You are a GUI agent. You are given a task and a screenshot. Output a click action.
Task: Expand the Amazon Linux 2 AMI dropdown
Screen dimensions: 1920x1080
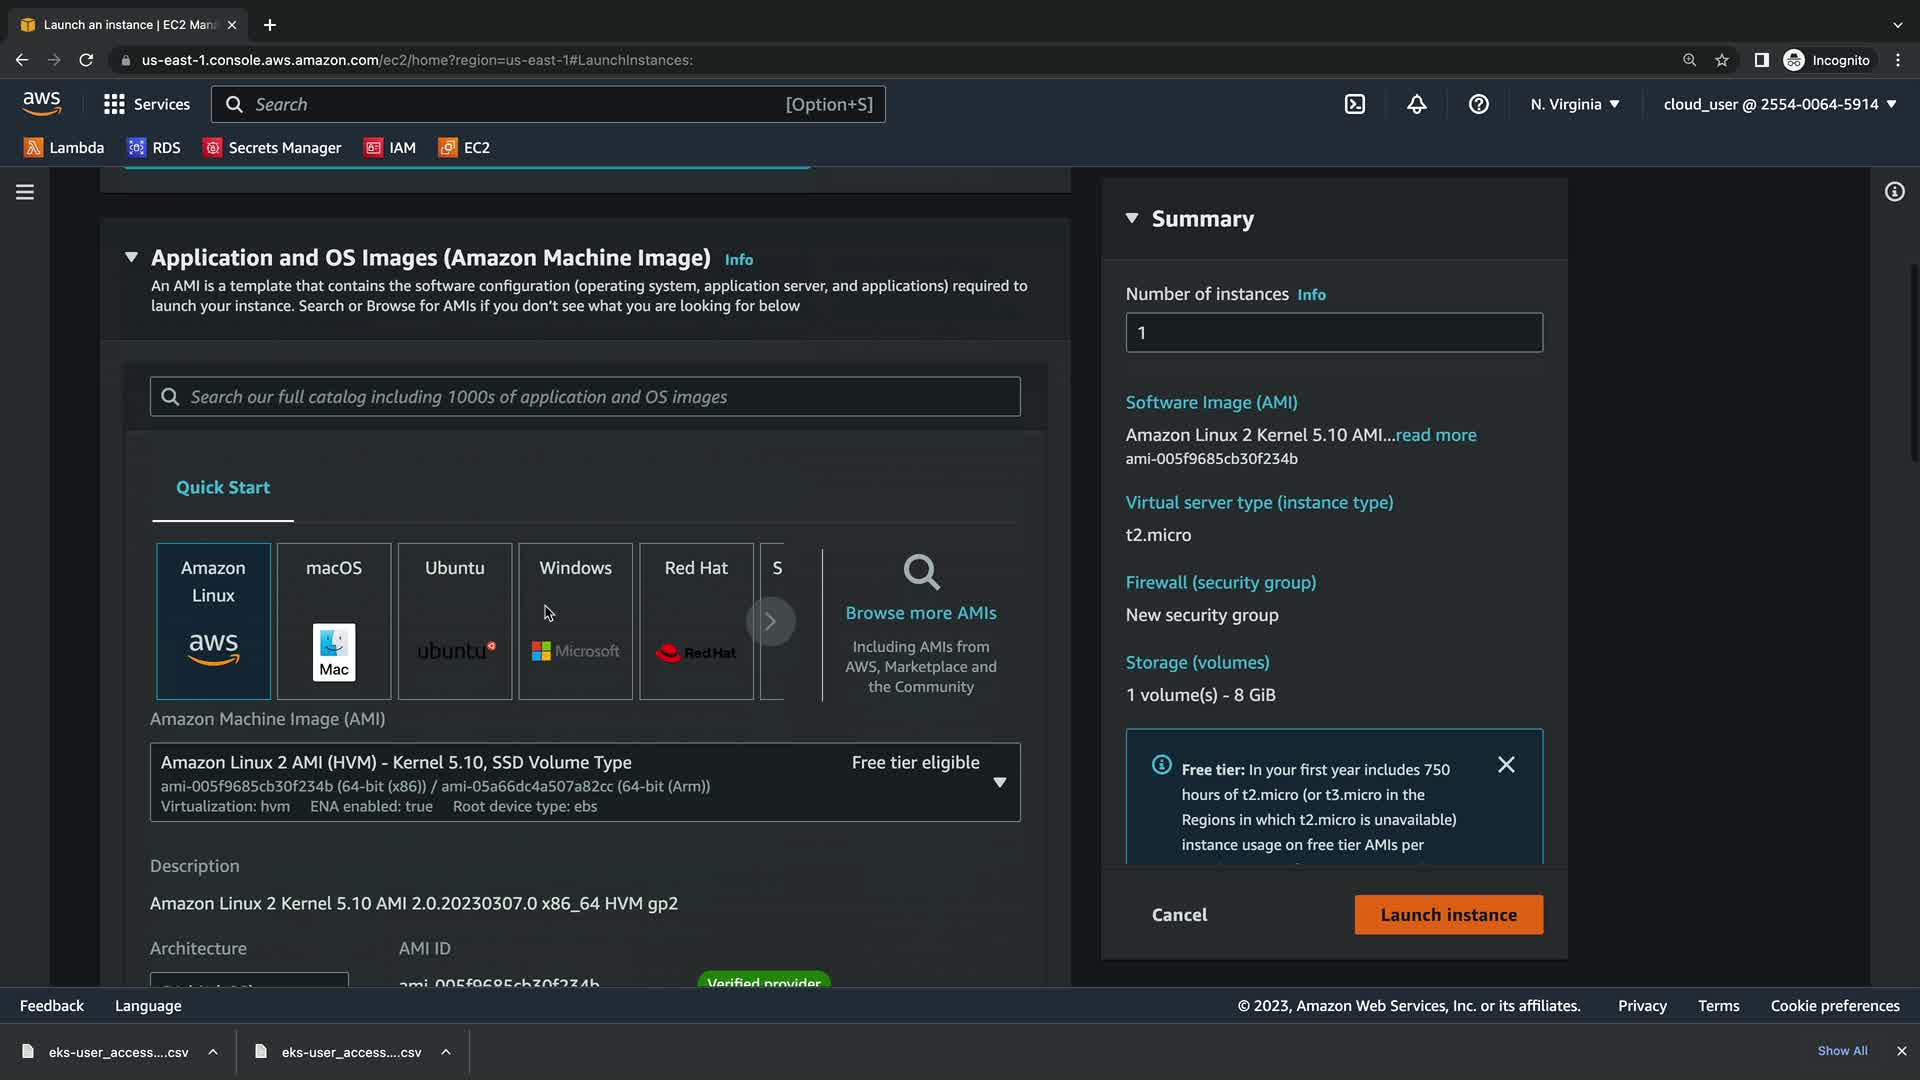click(999, 782)
